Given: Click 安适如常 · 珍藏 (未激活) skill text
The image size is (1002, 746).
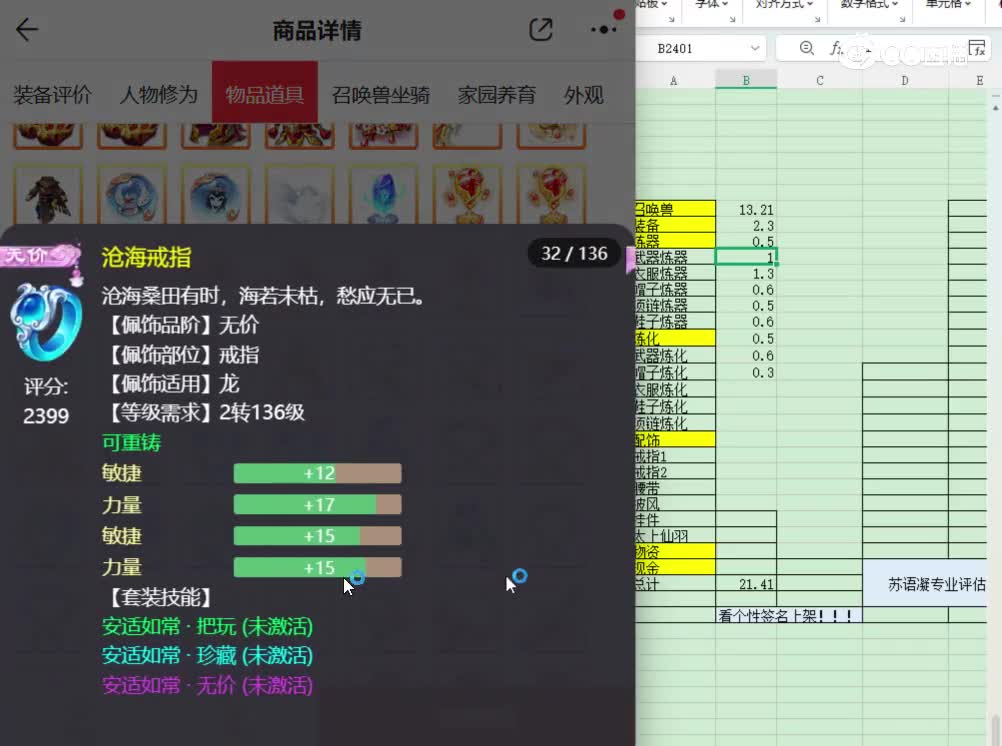Looking at the screenshot, I should pyautogui.click(x=208, y=656).
